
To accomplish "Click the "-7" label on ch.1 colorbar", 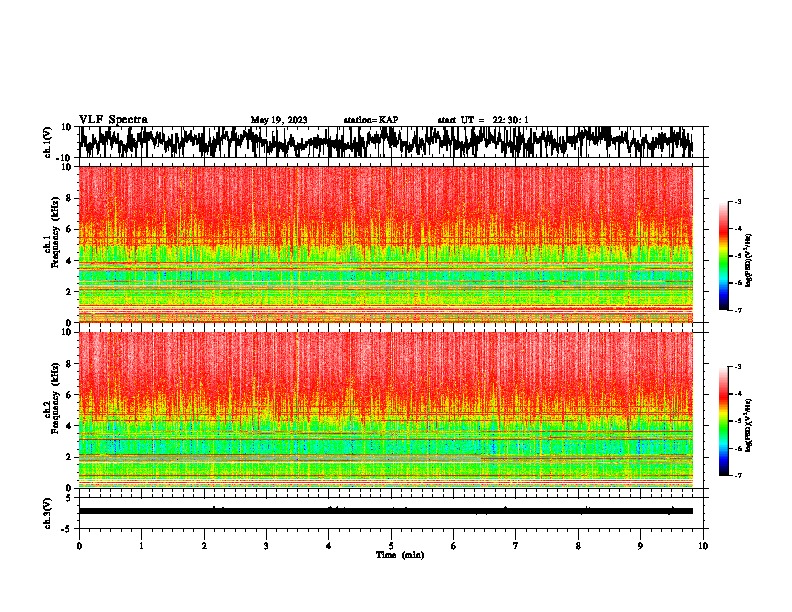I will click(x=738, y=310).
